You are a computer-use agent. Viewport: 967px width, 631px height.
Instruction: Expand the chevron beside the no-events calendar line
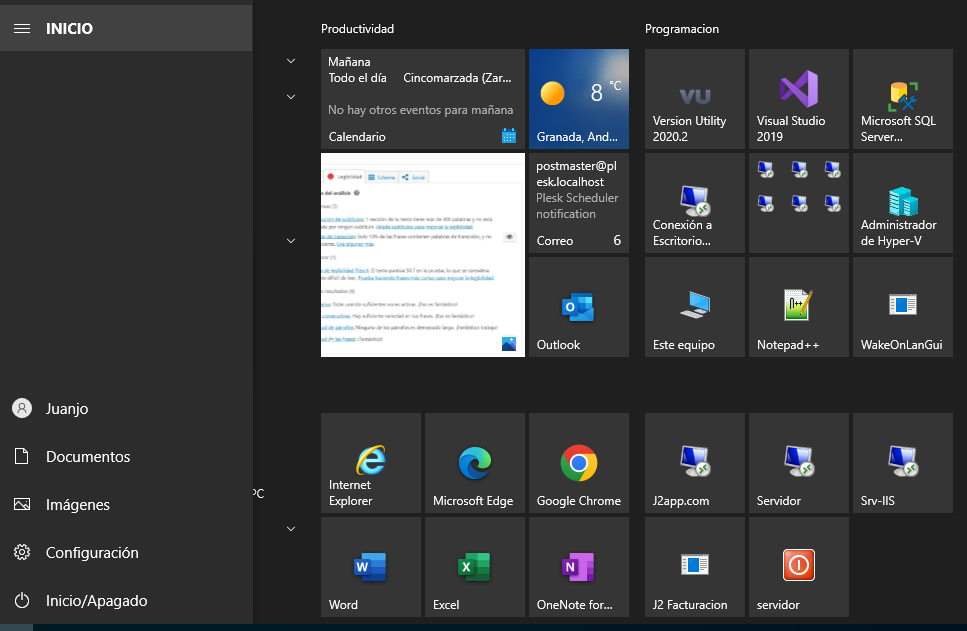[291, 97]
